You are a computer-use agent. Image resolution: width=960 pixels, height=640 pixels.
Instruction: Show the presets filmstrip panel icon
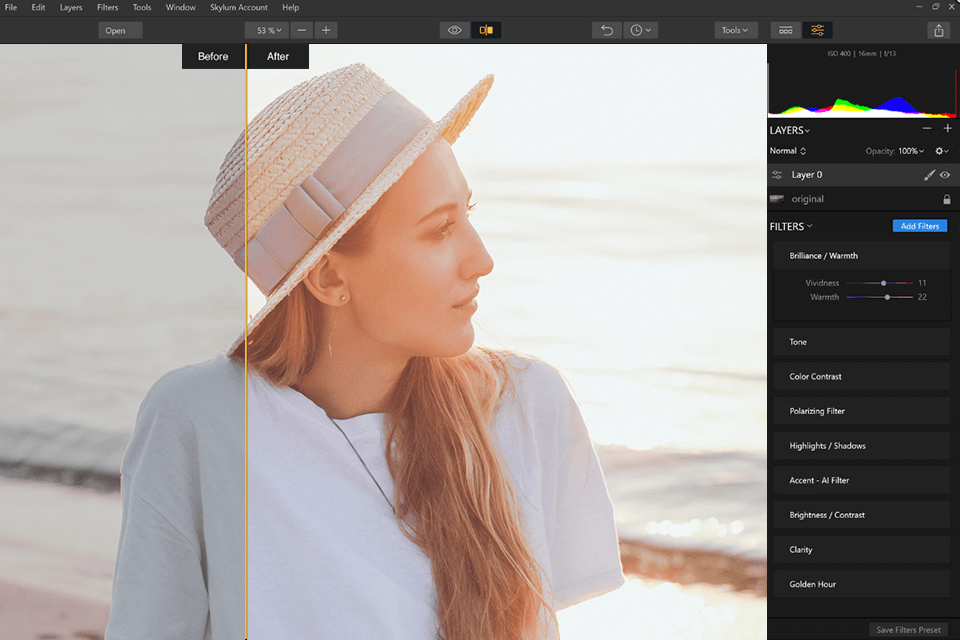pyautogui.click(x=786, y=30)
